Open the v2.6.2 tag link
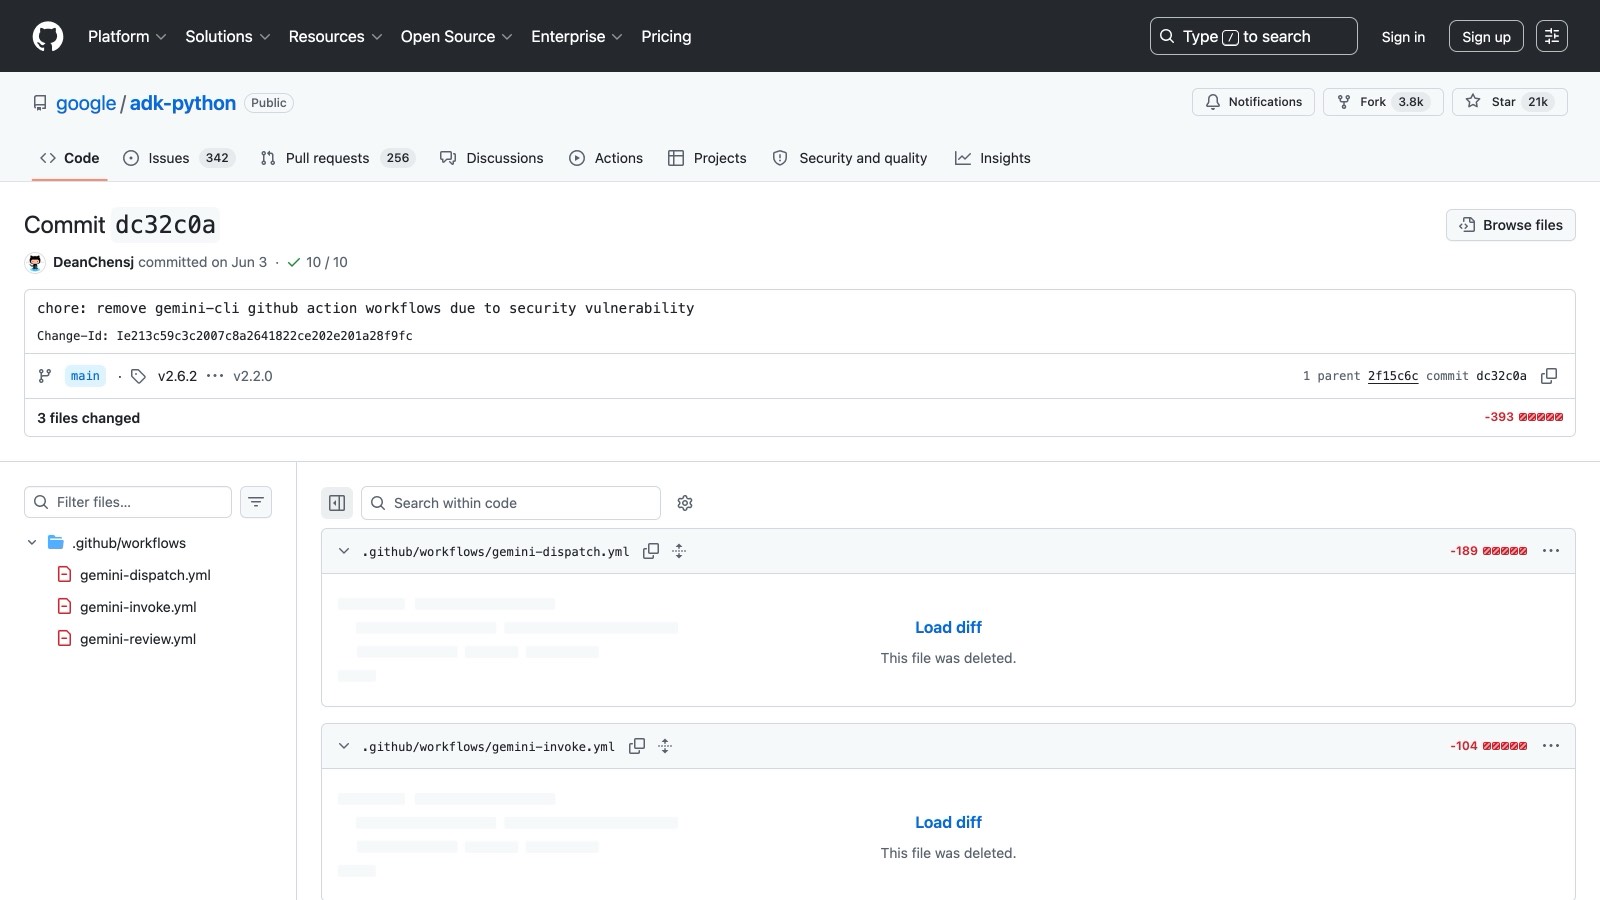 click(x=177, y=376)
